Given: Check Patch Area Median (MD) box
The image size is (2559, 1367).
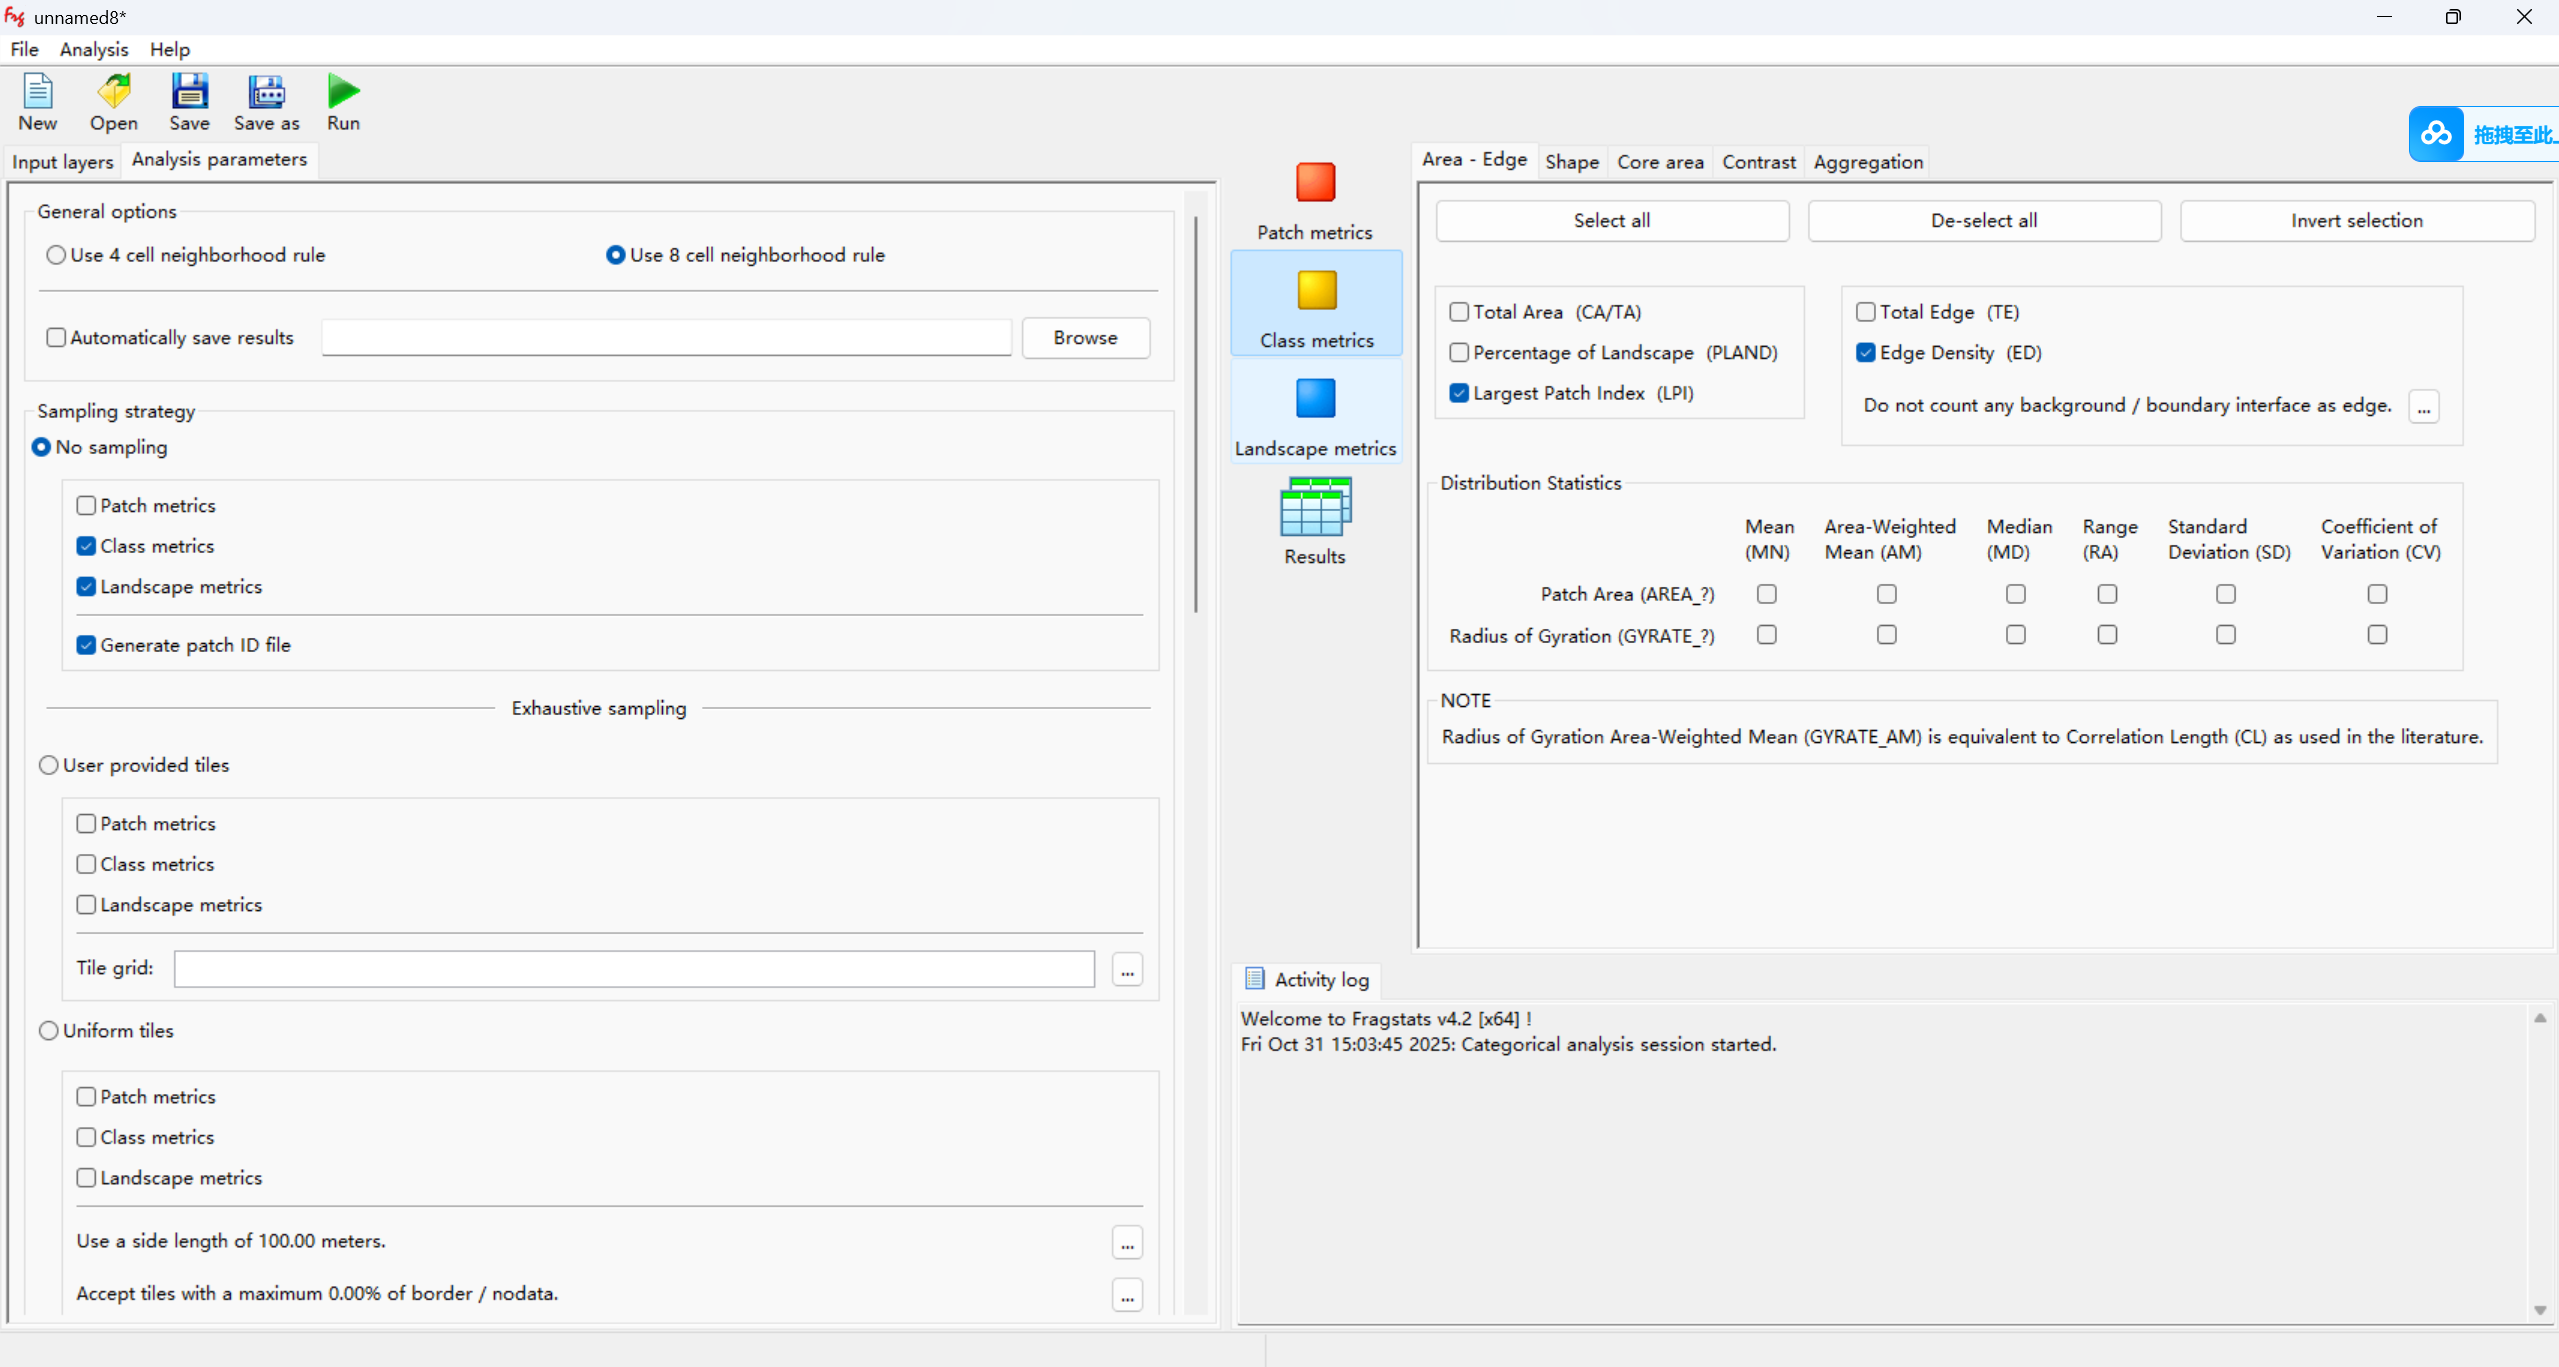Looking at the screenshot, I should pos(2016,594).
